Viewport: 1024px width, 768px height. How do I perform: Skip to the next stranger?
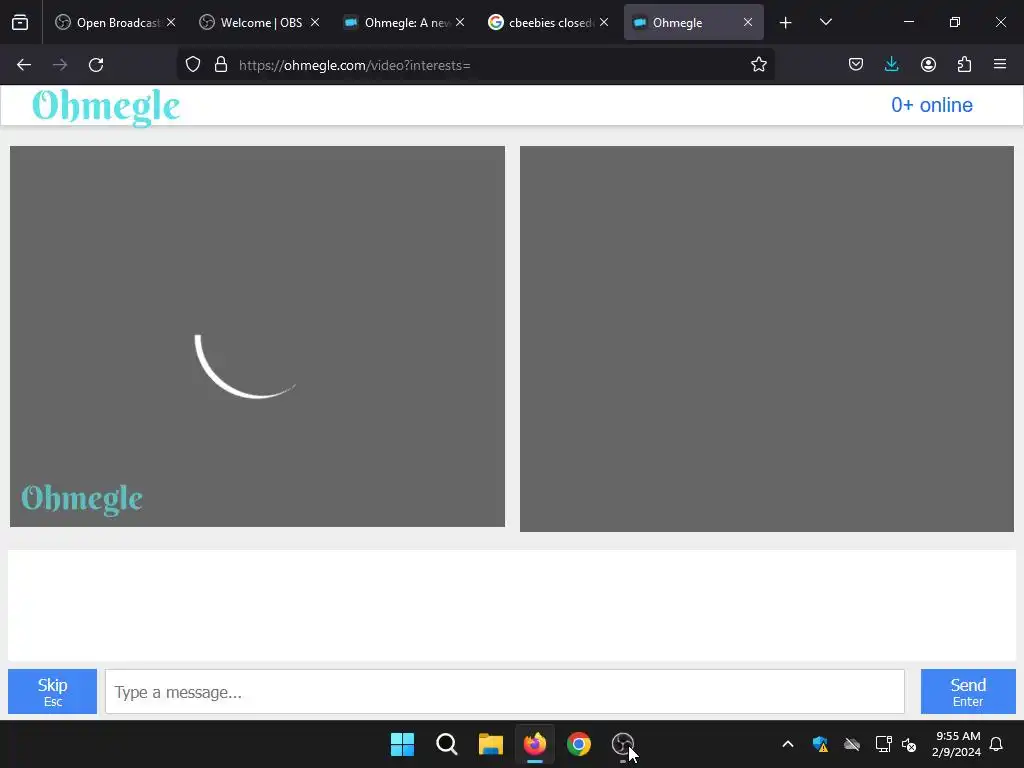[52, 692]
